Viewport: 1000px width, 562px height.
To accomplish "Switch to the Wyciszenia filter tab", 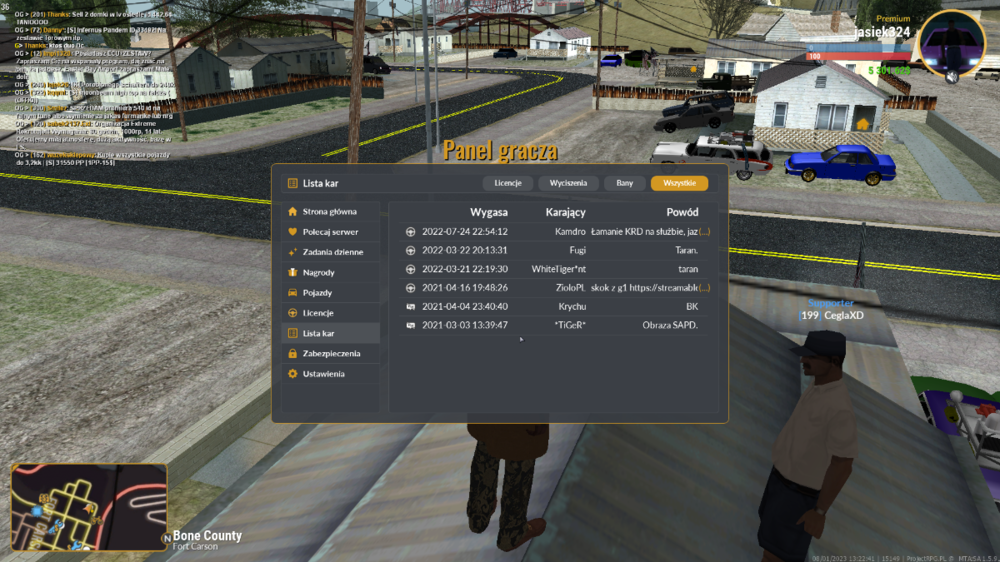I will coord(568,183).
